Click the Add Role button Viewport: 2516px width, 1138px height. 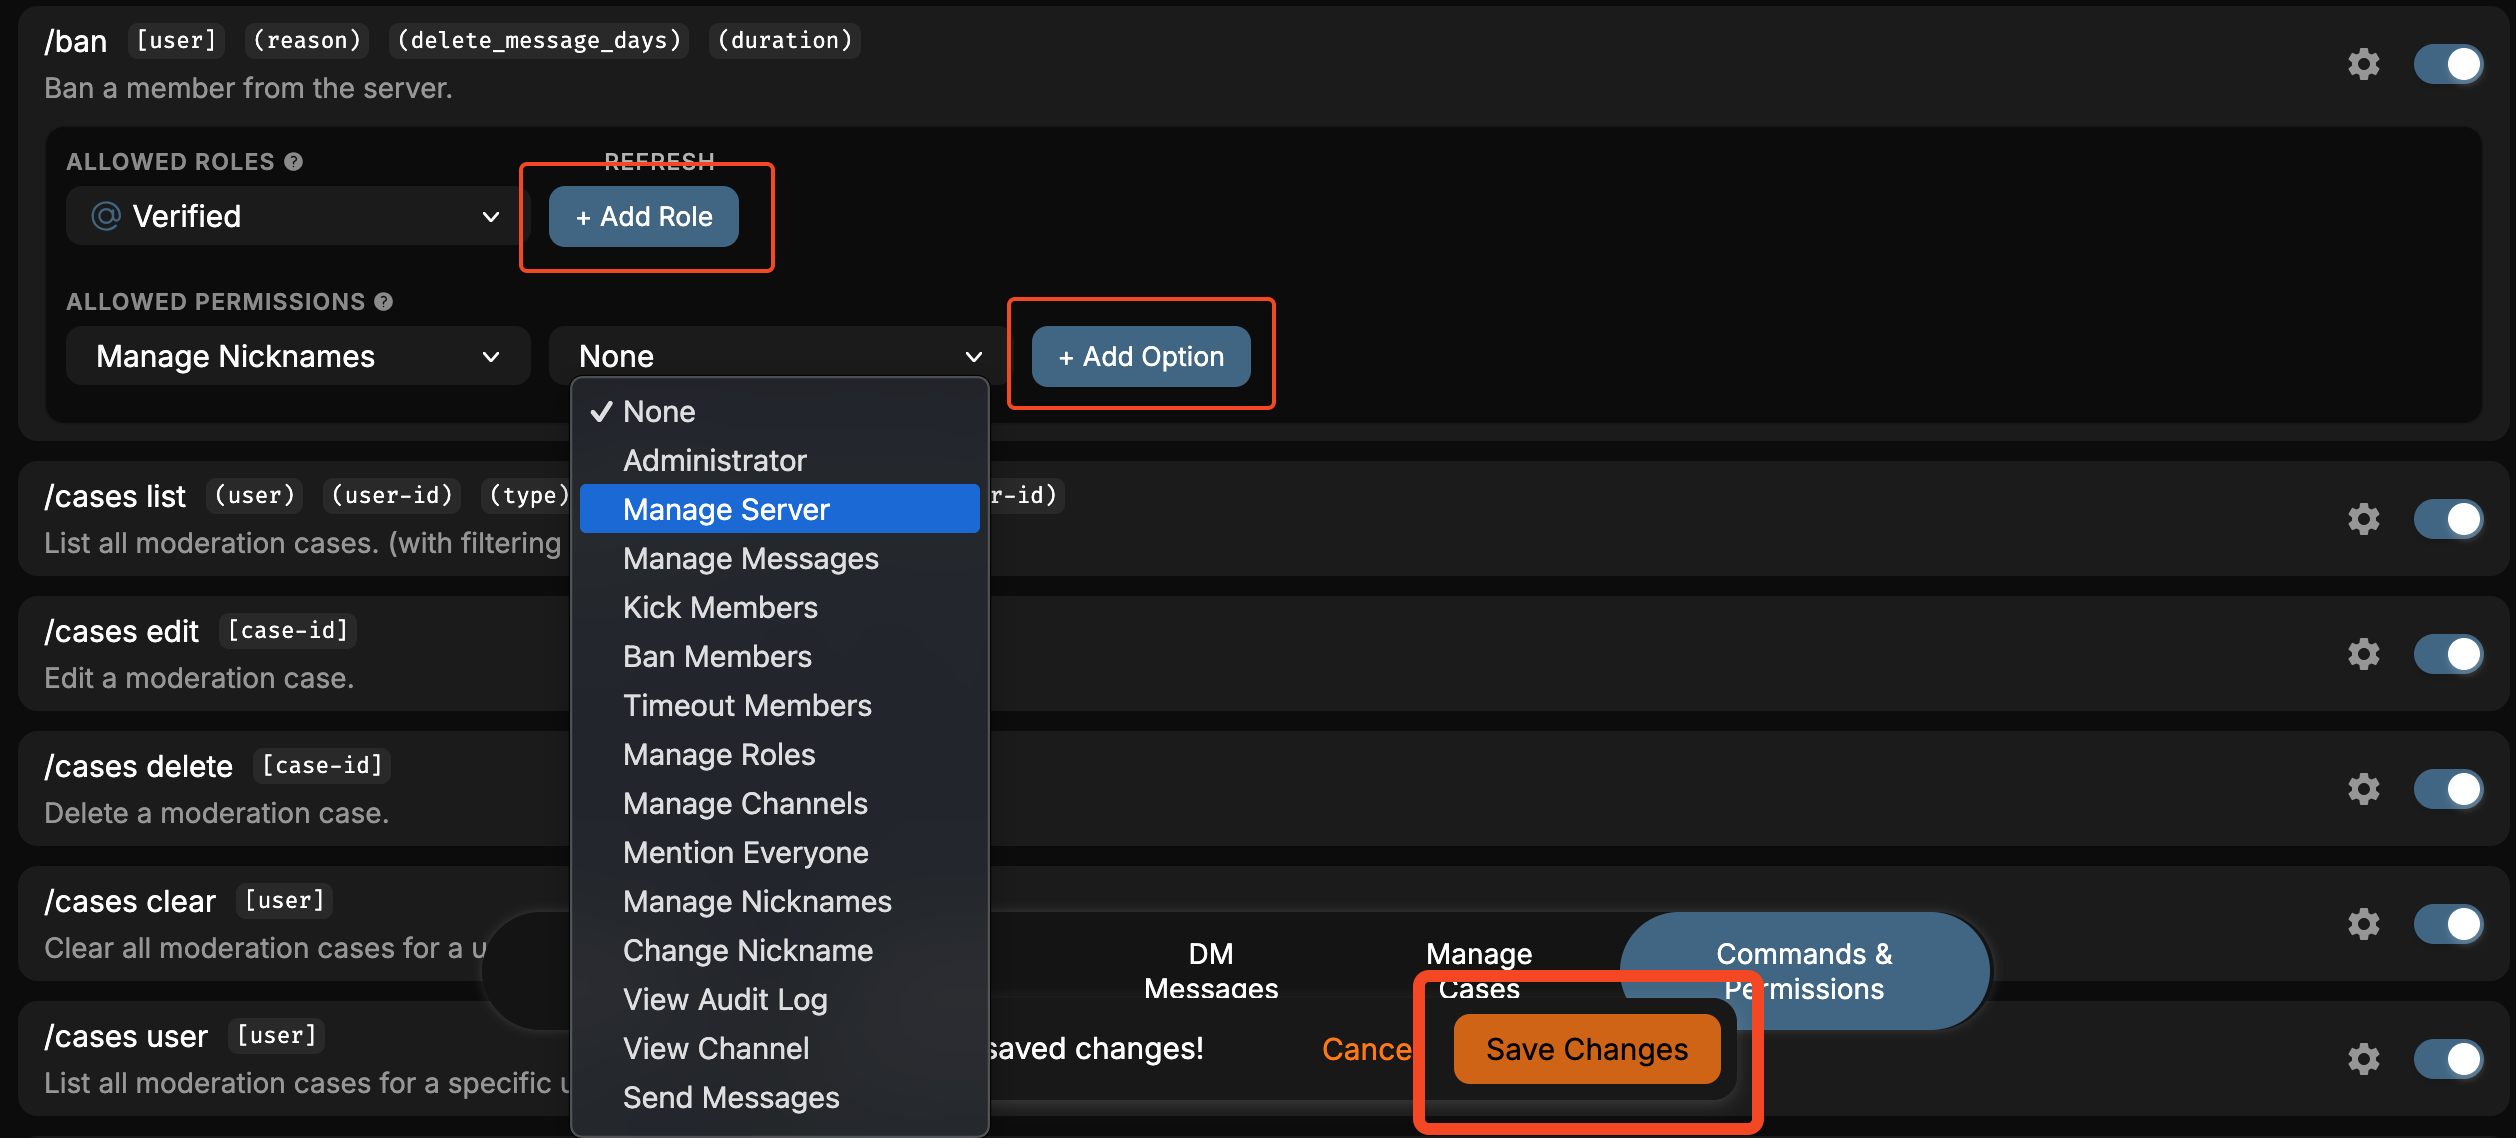pos(644,216)
